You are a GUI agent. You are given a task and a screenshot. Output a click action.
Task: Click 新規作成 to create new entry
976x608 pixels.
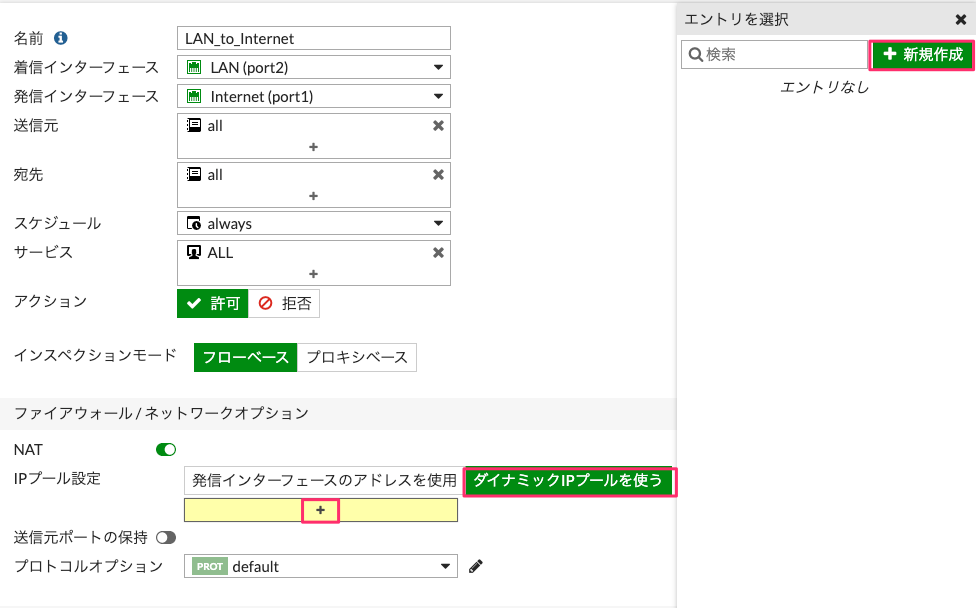(x=922, y=55)
